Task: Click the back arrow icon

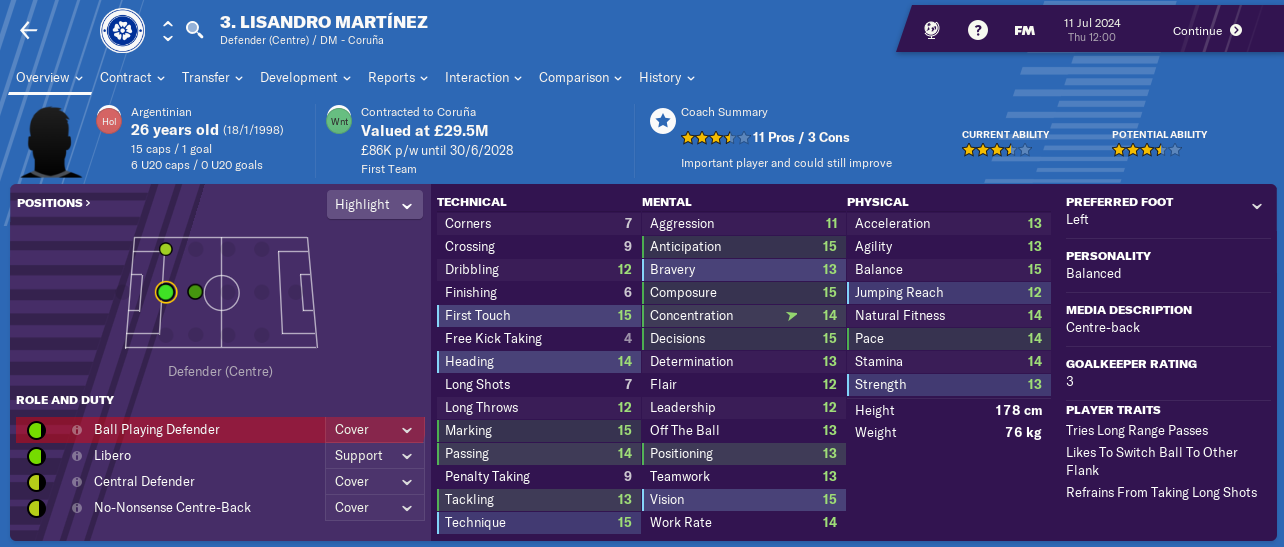Action: click(28, 30)
